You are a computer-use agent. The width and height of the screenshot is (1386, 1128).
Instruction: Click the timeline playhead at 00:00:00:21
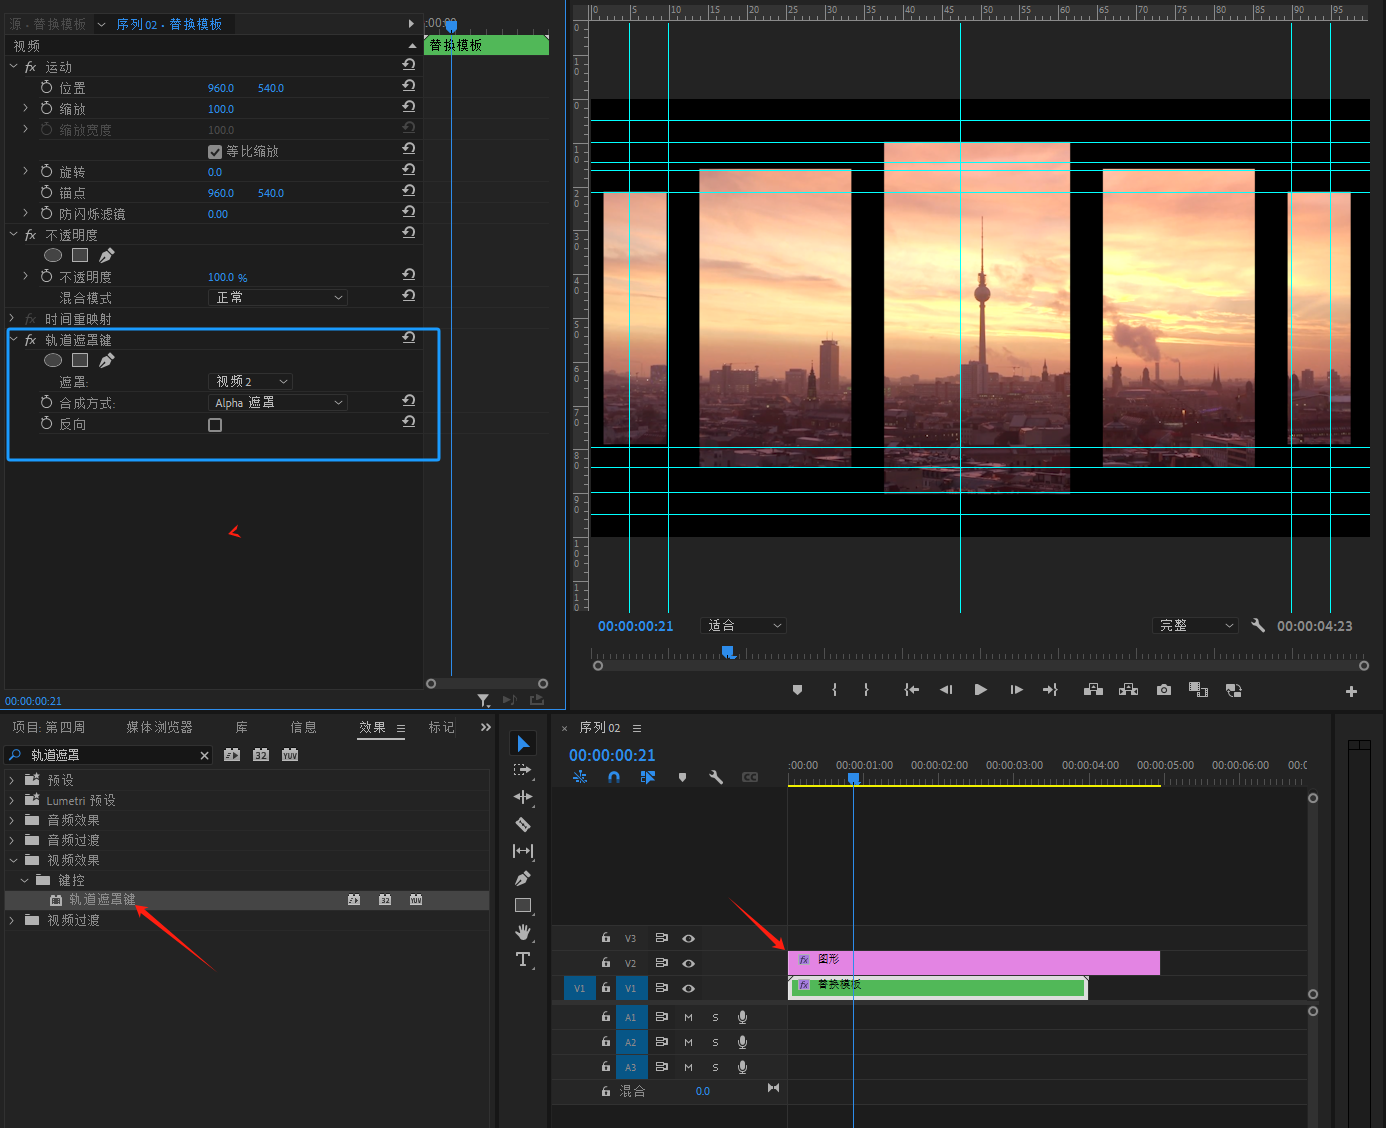(853, 778)
